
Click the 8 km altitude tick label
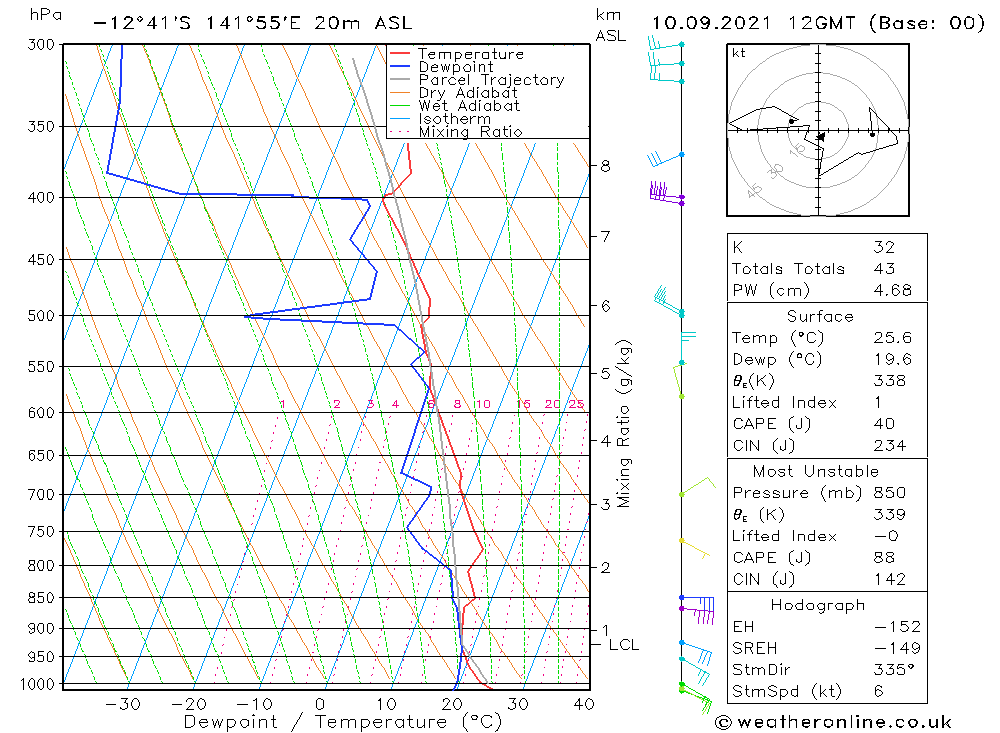click(x=605, y=166)
